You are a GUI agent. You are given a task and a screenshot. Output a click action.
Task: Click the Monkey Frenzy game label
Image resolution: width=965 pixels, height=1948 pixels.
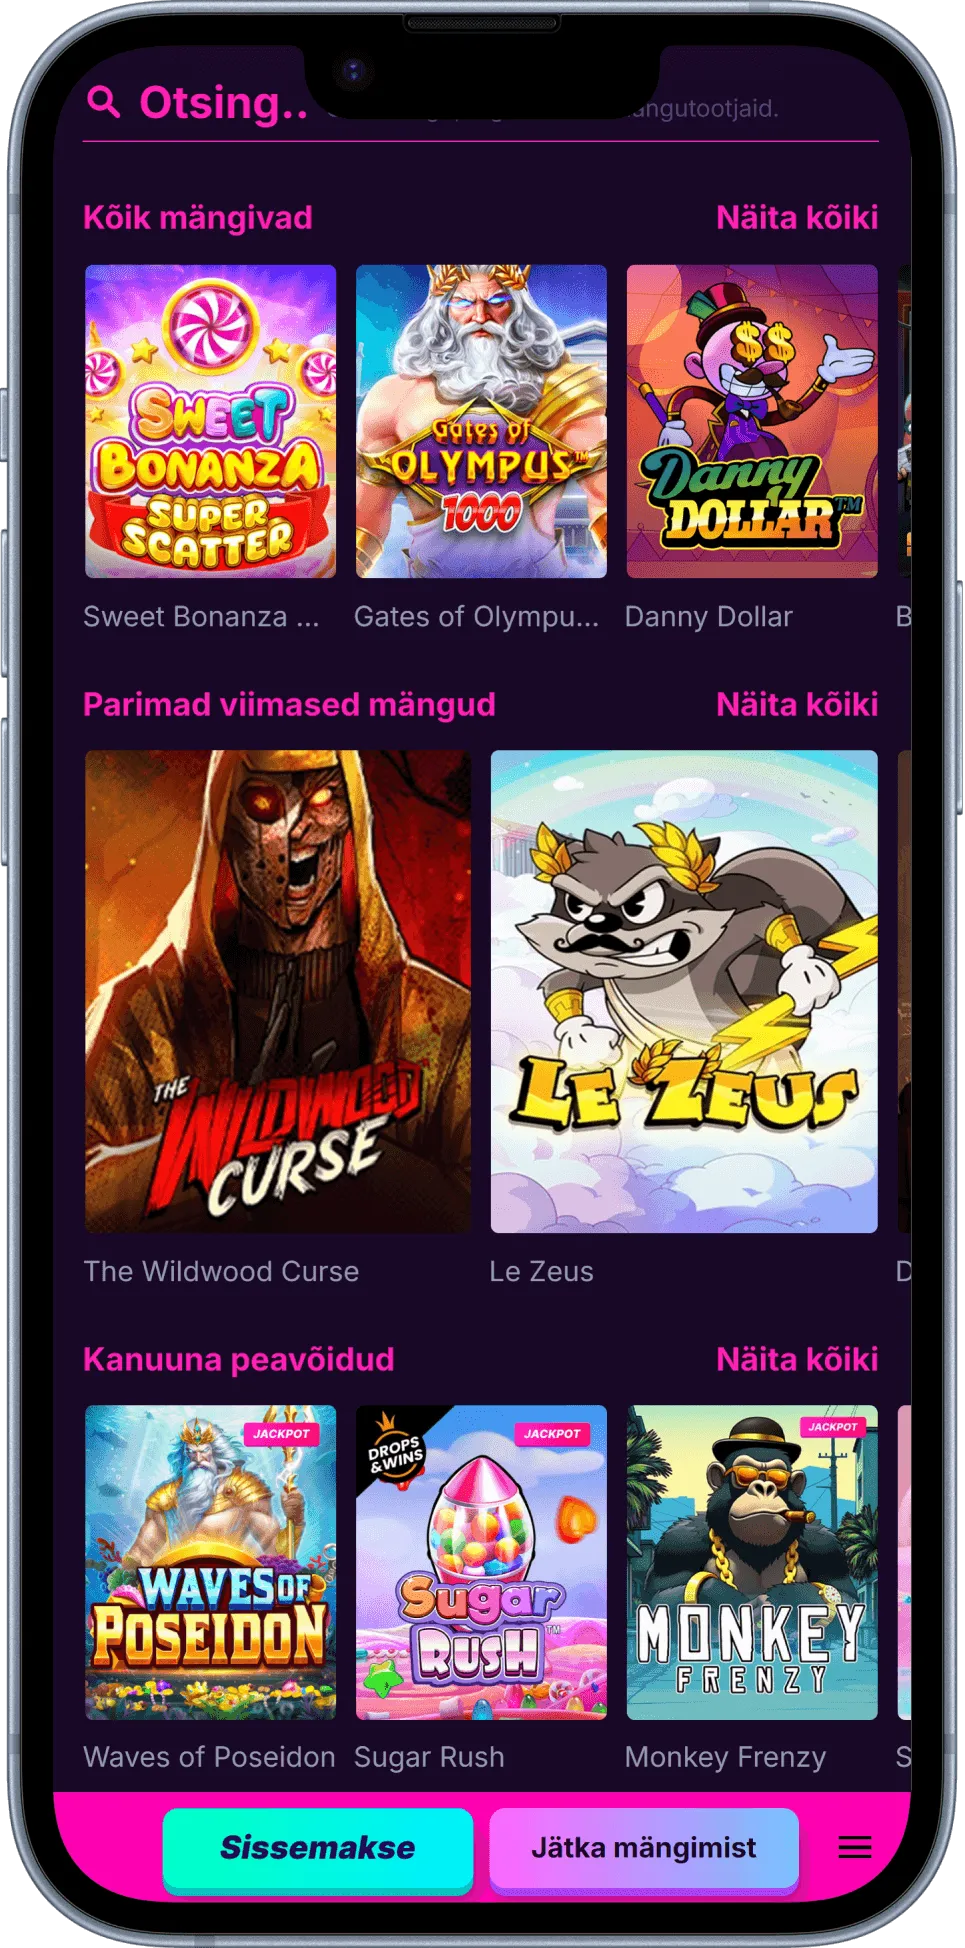pyautogui.click(x=725, y=1757)
